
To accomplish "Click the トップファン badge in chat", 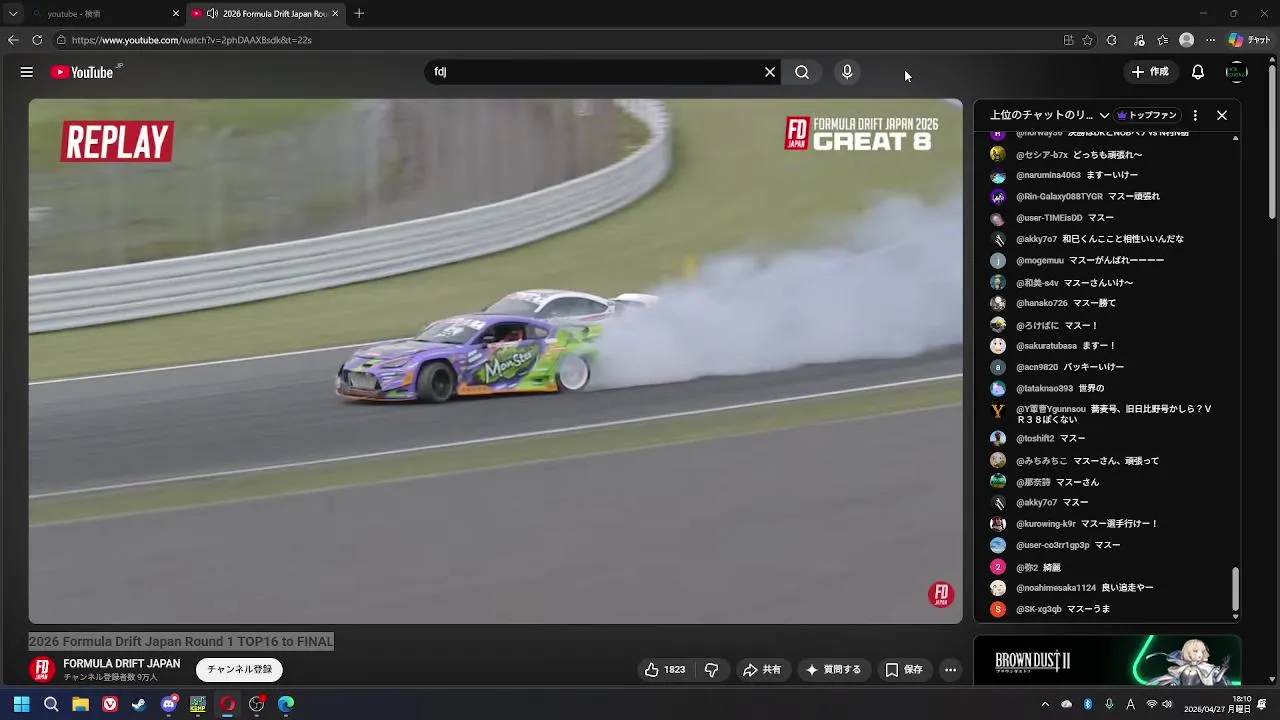I will [x=1148, y=115].
